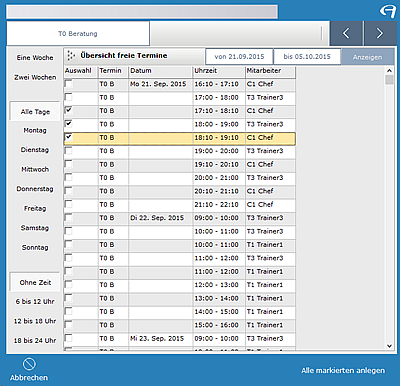This screenshot has height=386, width=400.
Task: Click the bis 05.10.2015 date field
Action: [x=307, y=57]
